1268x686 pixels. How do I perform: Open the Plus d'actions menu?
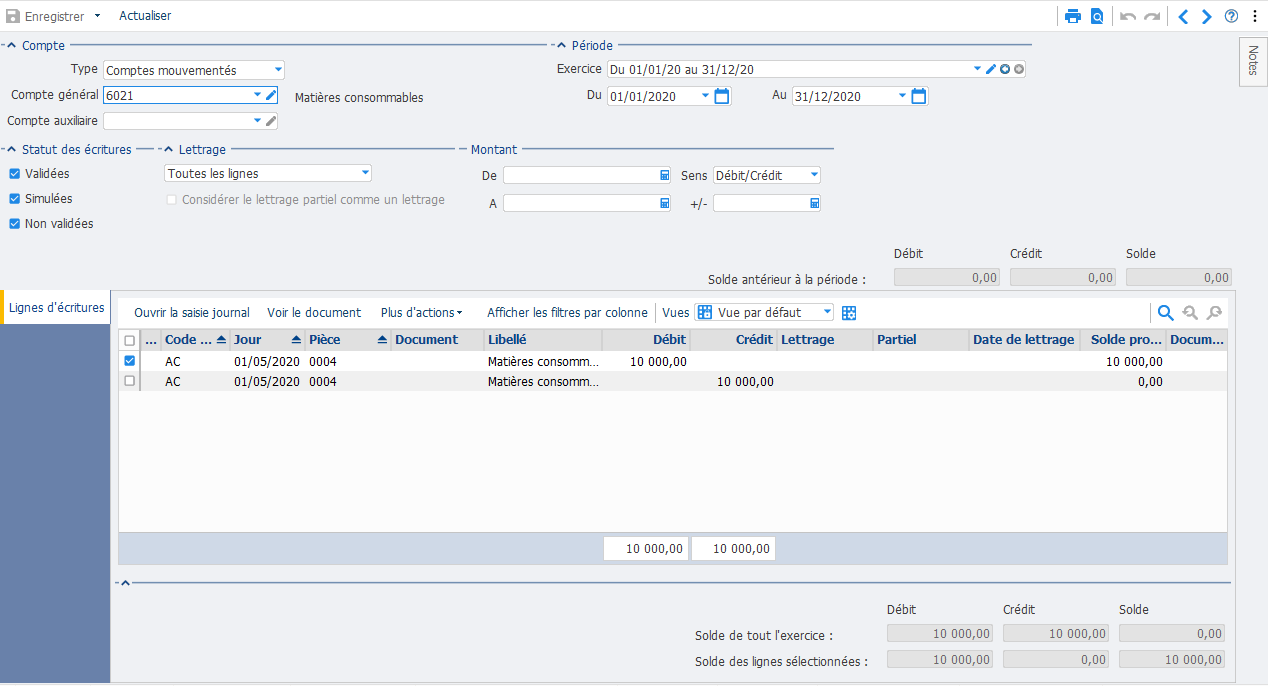(420, 312)
